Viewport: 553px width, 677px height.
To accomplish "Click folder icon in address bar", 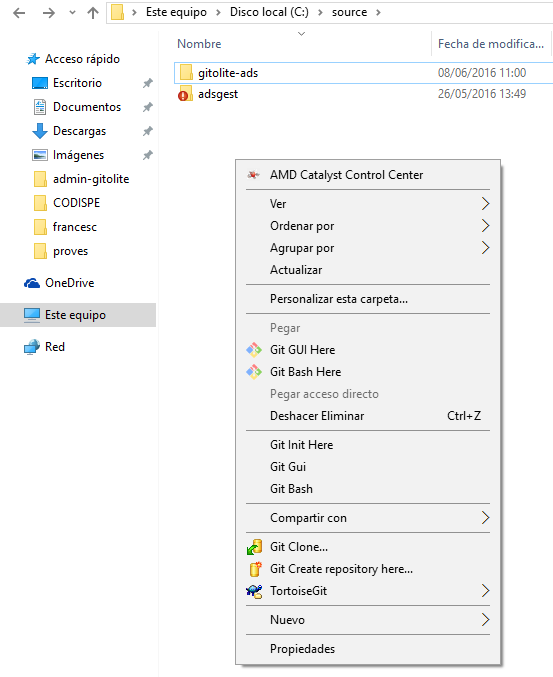I will 117,12.
